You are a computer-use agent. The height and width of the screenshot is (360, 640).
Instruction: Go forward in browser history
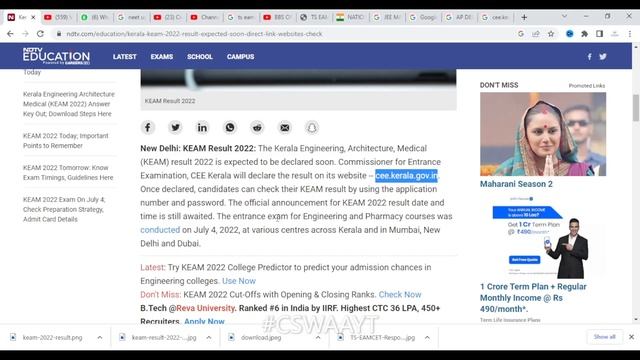pos(25,34)
